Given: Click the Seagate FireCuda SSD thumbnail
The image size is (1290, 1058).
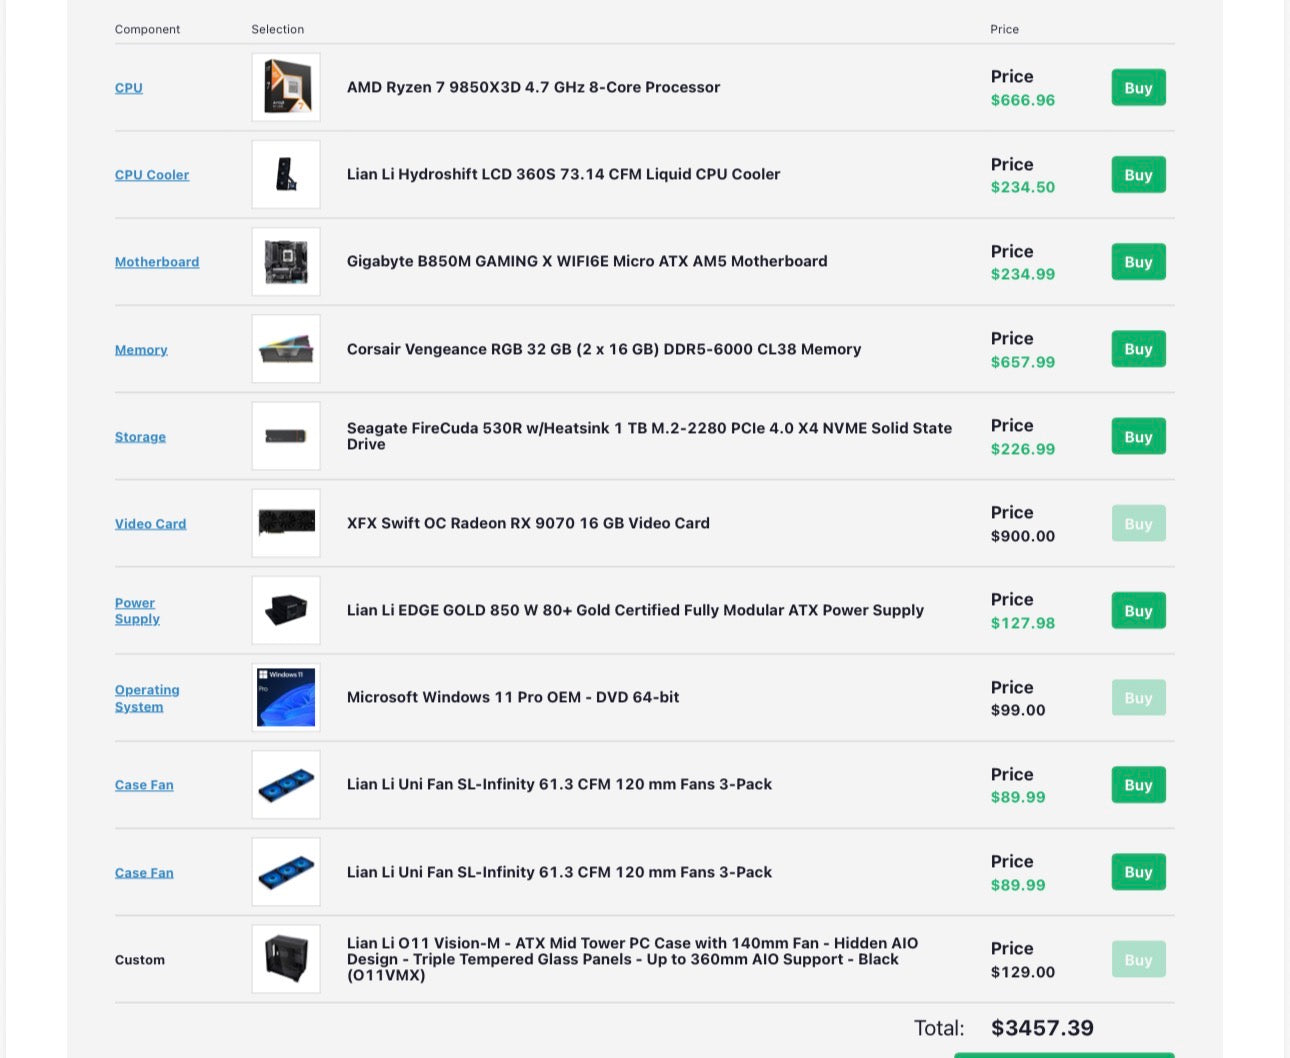Looking at the screenshot, I should pyautogui.click(x=286, y=436).
